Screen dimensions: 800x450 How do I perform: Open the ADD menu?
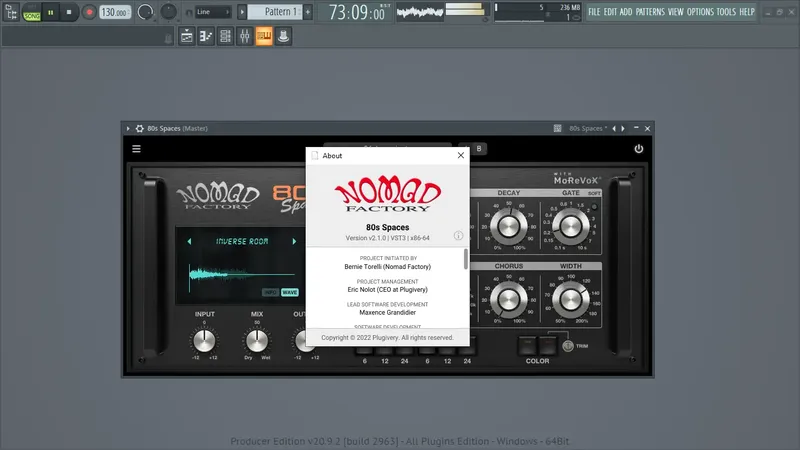[626, 12]
